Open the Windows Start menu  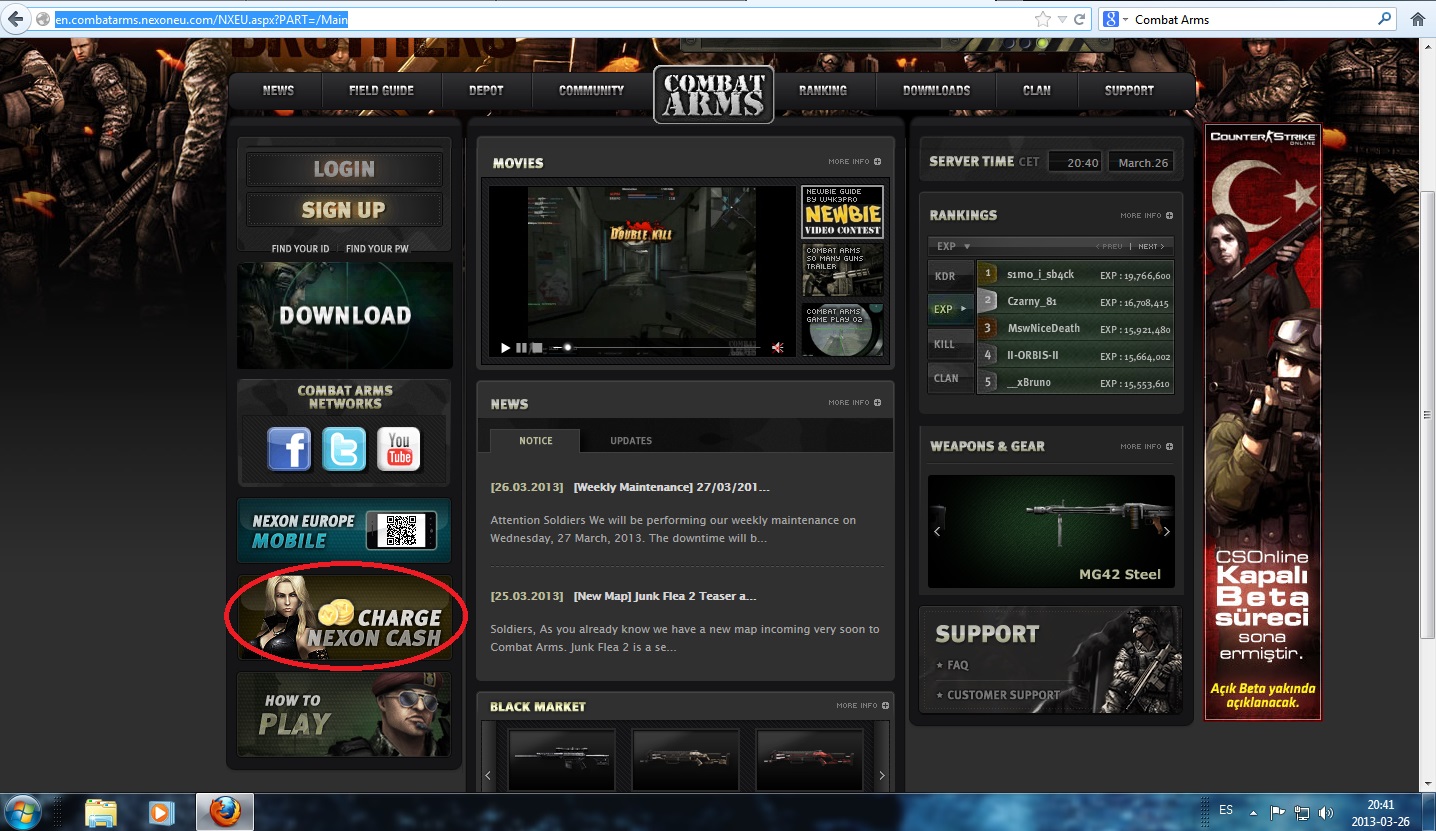click(x=23, y=811)
